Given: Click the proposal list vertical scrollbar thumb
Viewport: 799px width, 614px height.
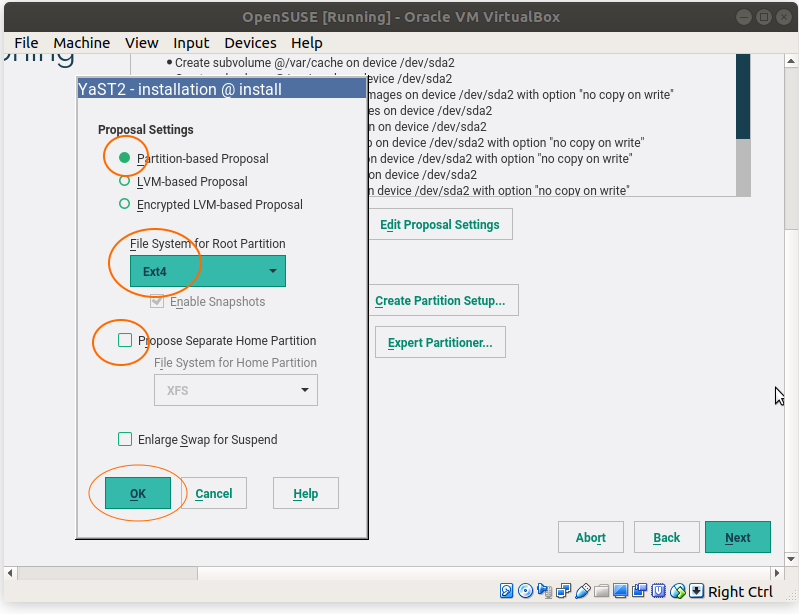Looking at the screenshot, I should (x=743, y=96).
